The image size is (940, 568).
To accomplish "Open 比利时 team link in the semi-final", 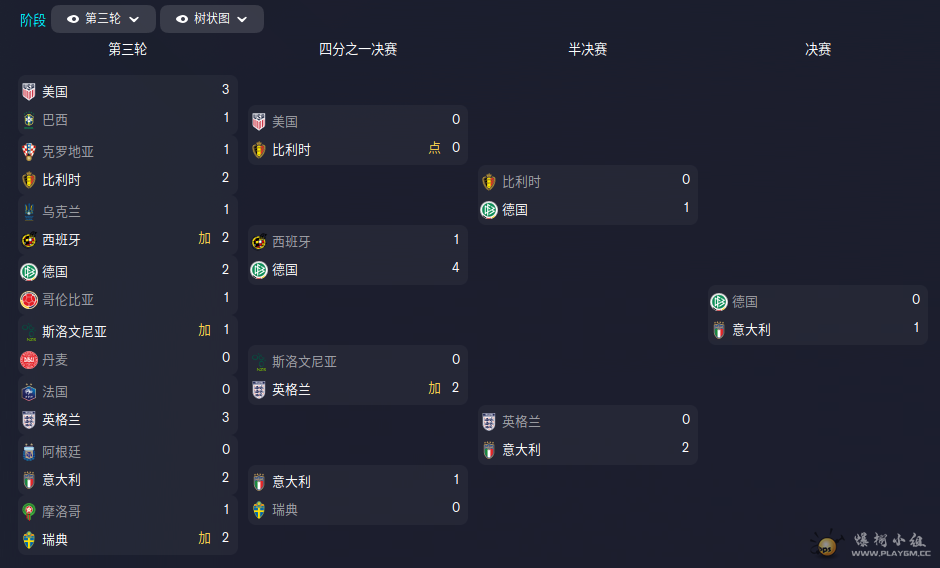I will tap(522, 182).
